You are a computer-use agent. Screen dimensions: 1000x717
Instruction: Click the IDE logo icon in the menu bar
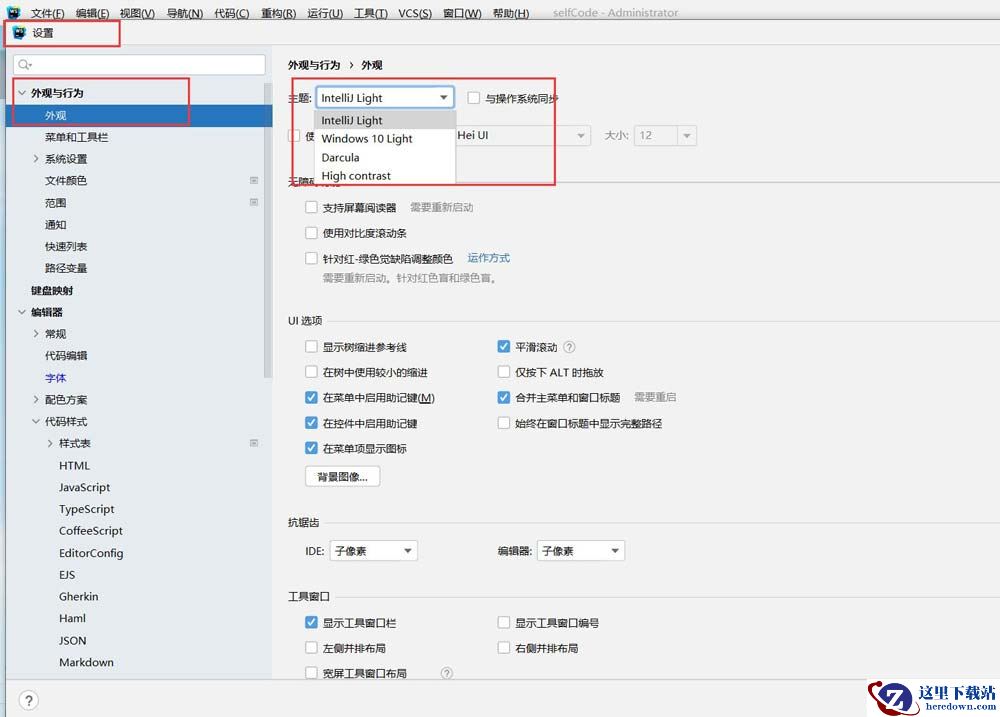[13, 12]
